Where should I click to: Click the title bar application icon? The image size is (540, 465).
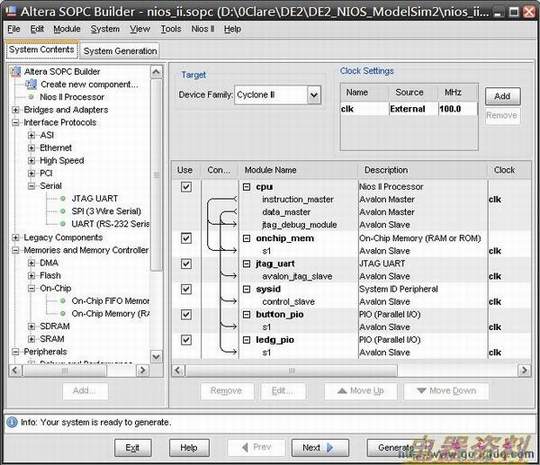(x=11, y=11)
